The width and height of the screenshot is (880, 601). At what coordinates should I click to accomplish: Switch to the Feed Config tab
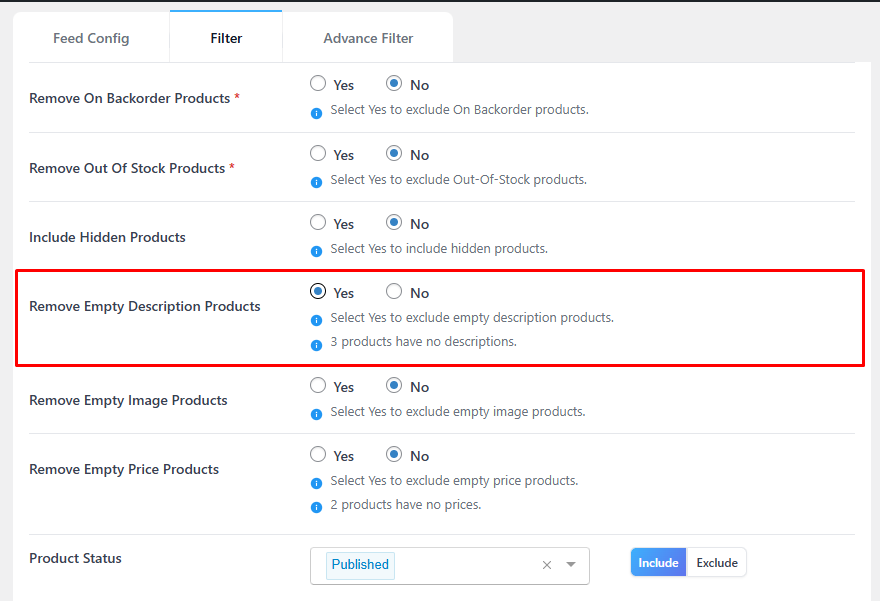click(x=91, y=37)
